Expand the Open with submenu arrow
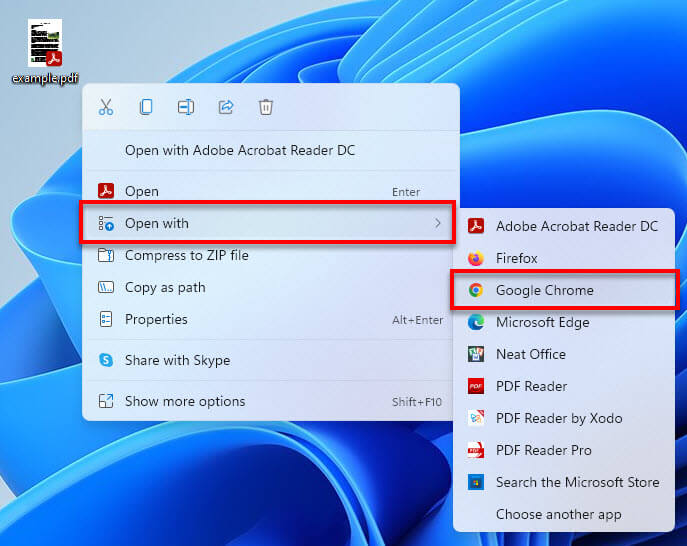 [x=438, y=223]
